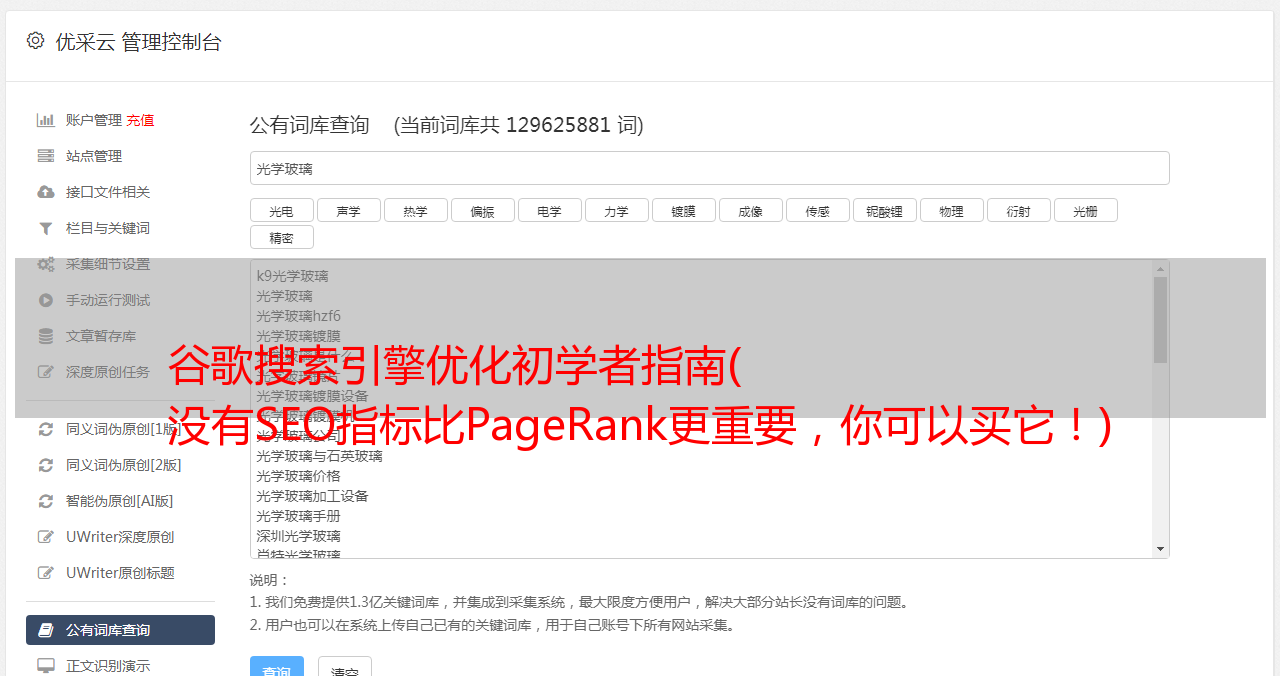Click the keyword search input field
Image resolution: width=1280 pixels, height=676 pixels.
click(x=709, y=168)
